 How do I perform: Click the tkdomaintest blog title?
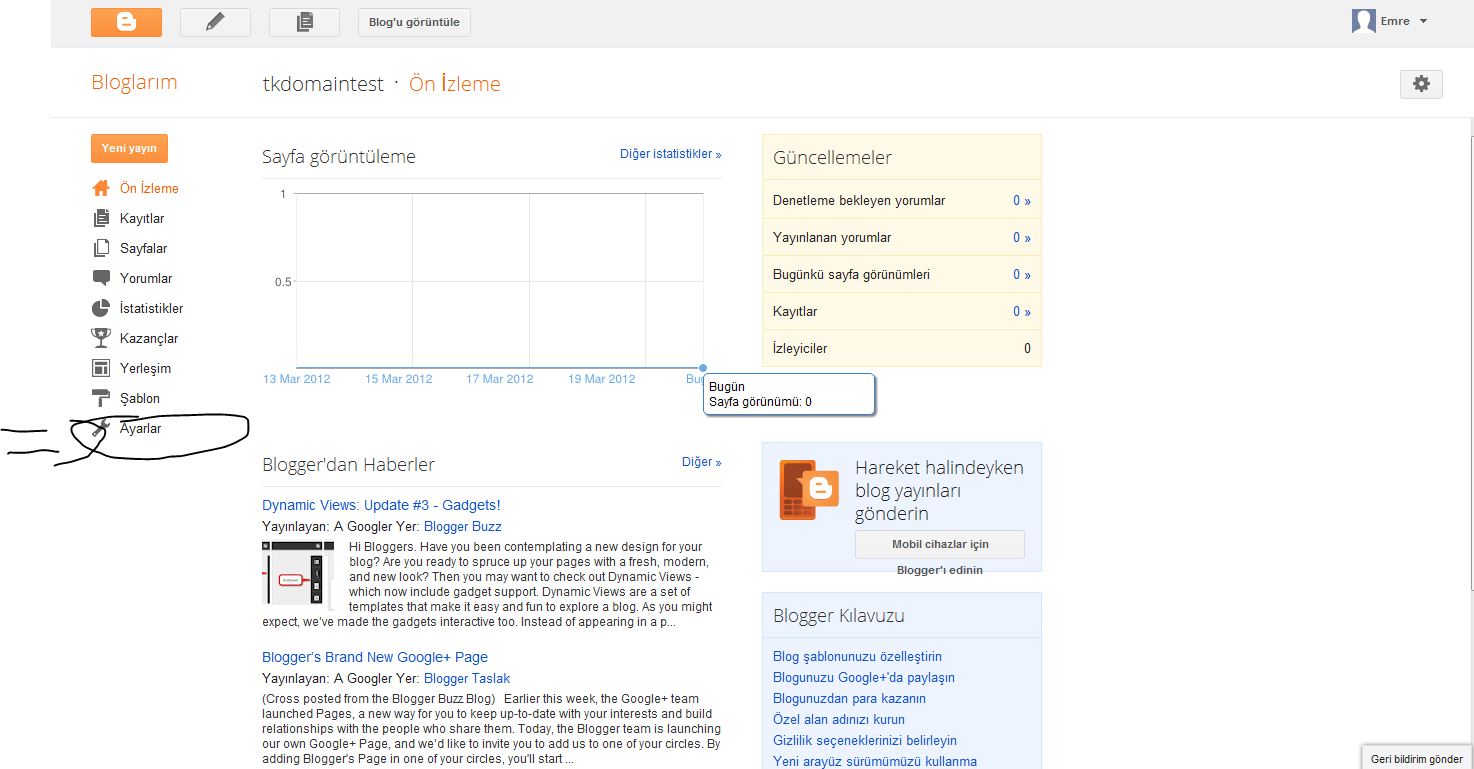(323, 84)
